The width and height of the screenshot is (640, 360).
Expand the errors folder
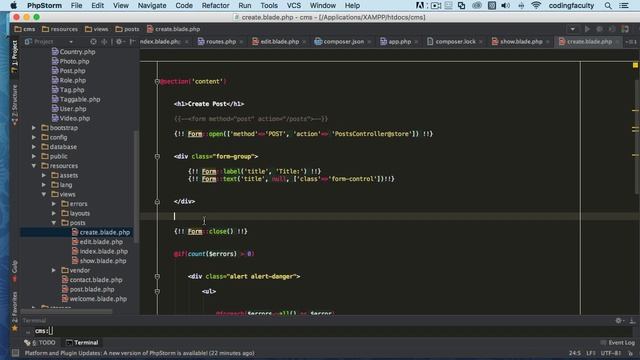pyautogui.click(x=54, y=204)
